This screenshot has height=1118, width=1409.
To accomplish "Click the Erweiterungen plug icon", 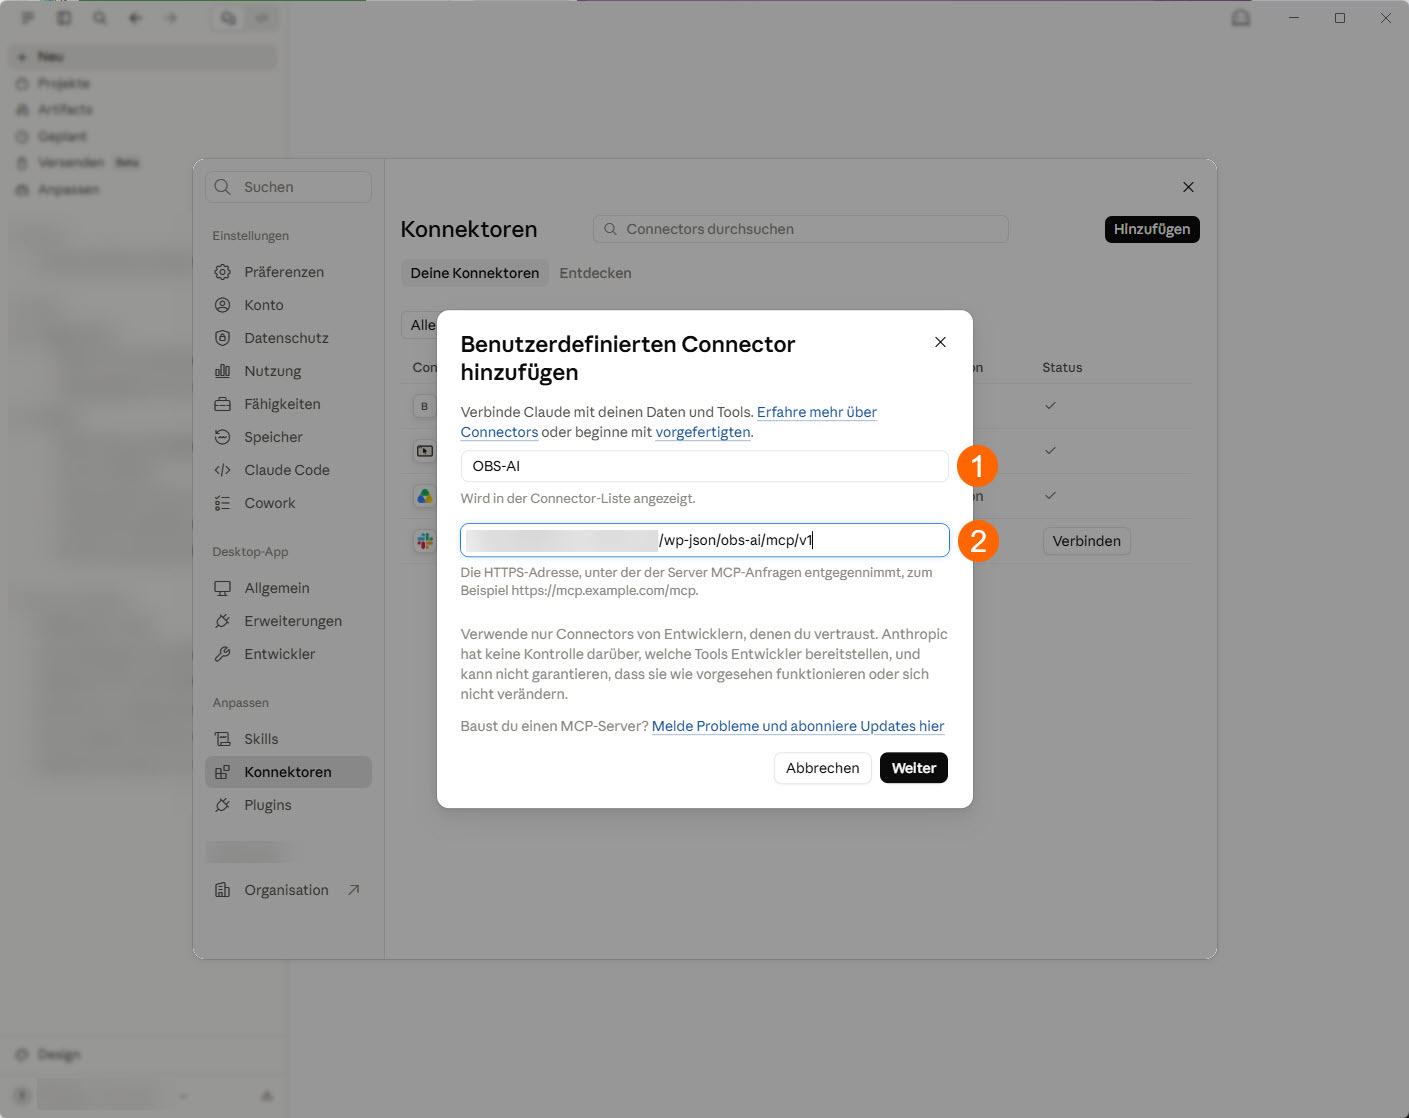I will [x=222, y=621].
